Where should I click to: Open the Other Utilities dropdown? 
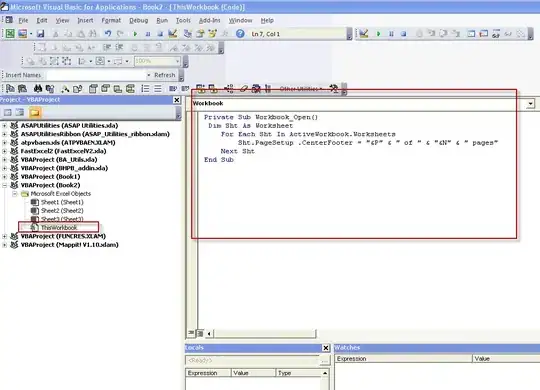point(301,89)
